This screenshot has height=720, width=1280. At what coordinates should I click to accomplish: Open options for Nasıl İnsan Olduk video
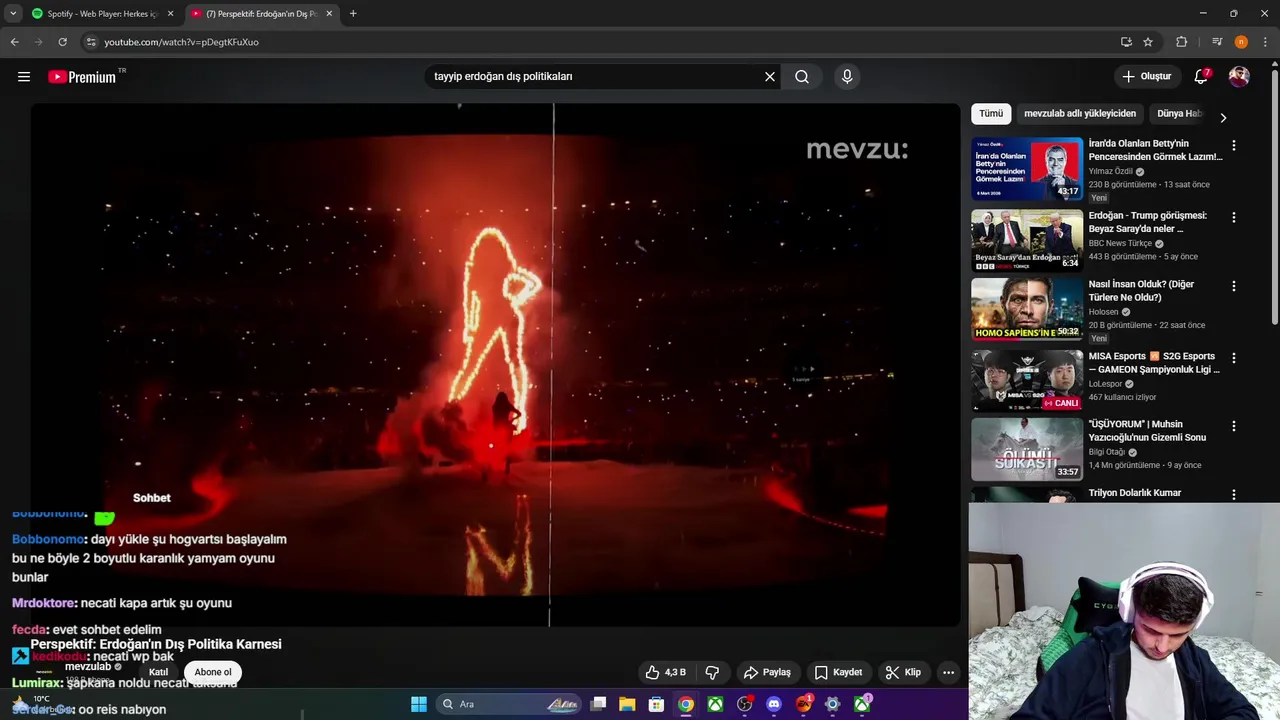tap(1233, 286)
